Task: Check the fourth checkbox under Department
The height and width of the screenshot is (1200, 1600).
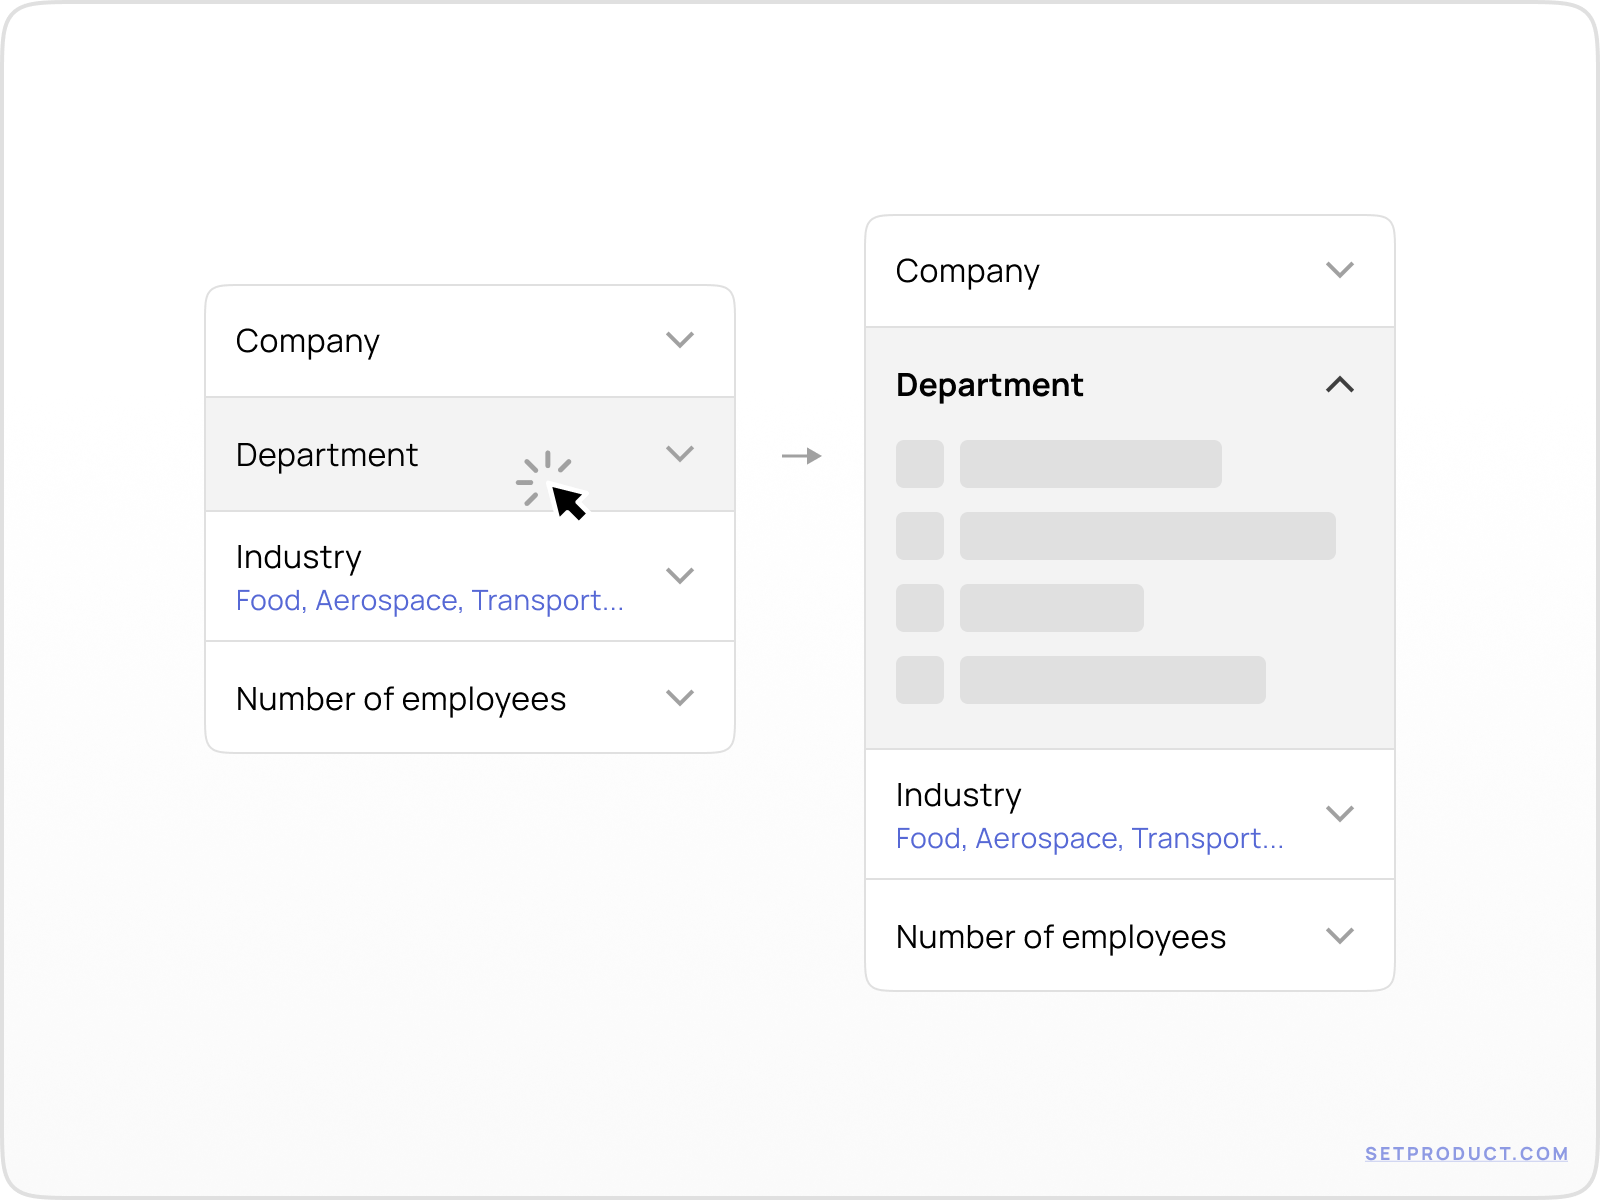Action: pyautogui.click(x=919, y=681)
